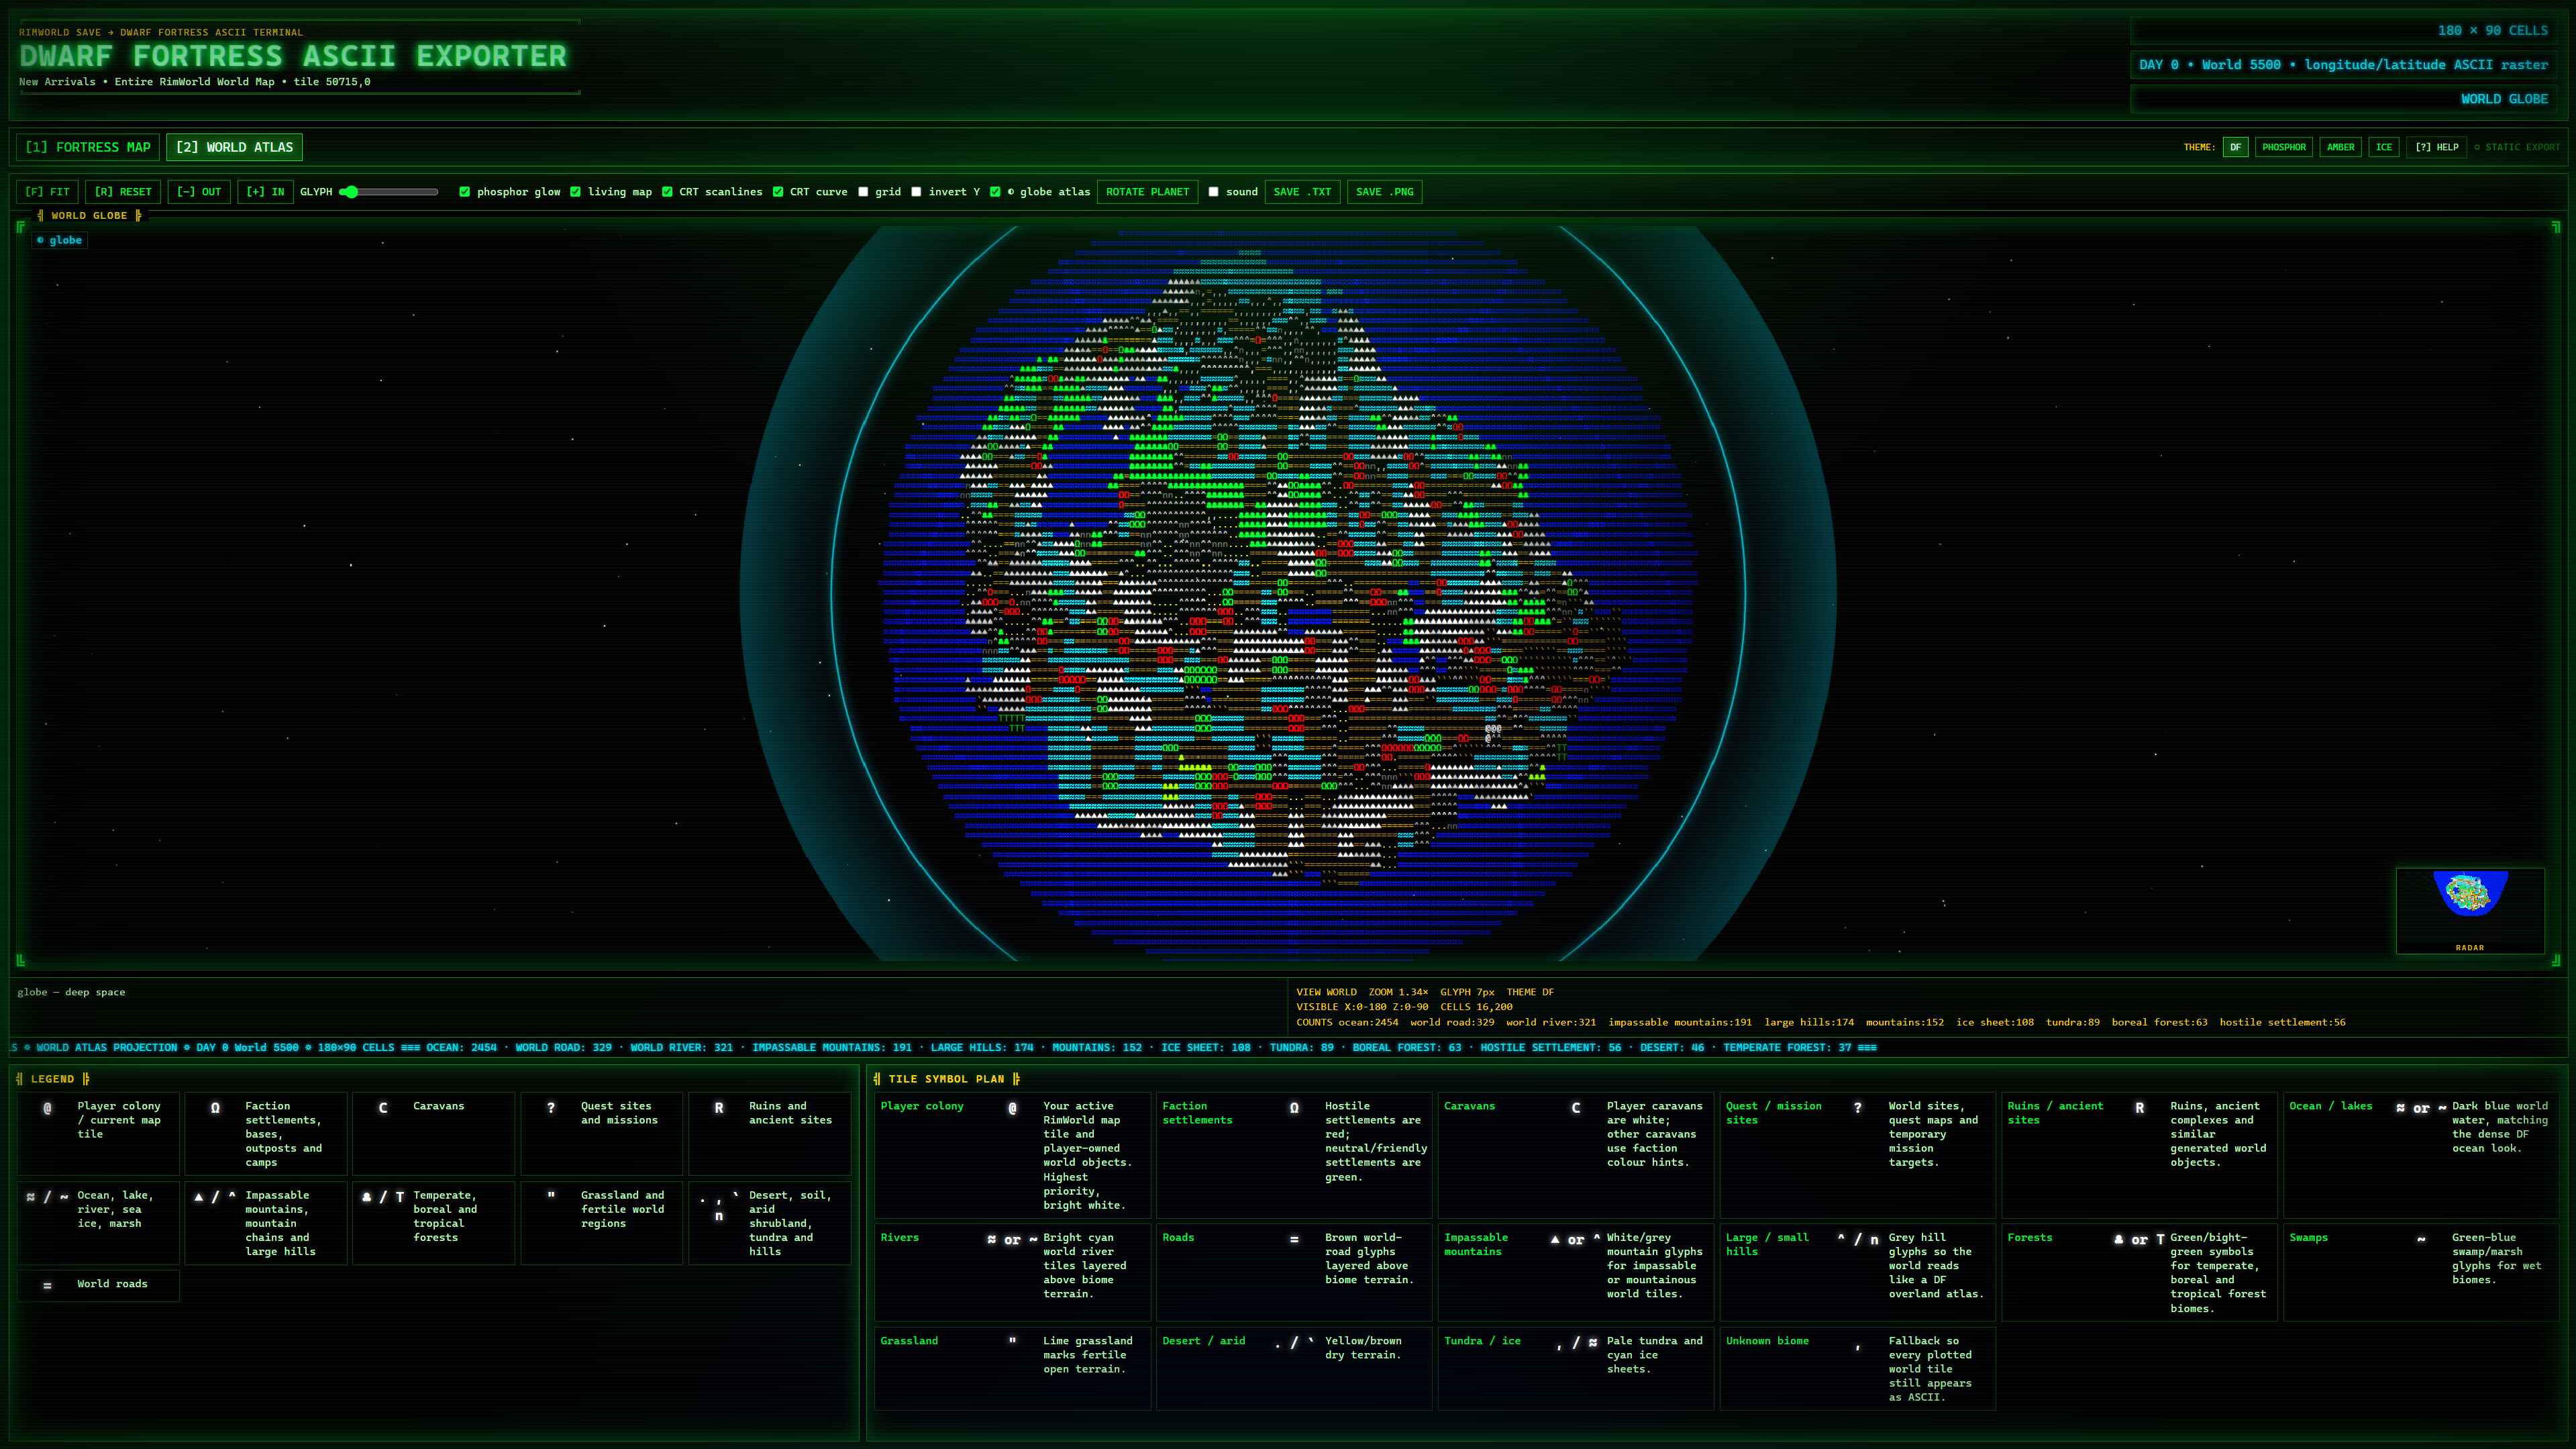
Task: Uncheck the living map option
Action: coord(575,192)
